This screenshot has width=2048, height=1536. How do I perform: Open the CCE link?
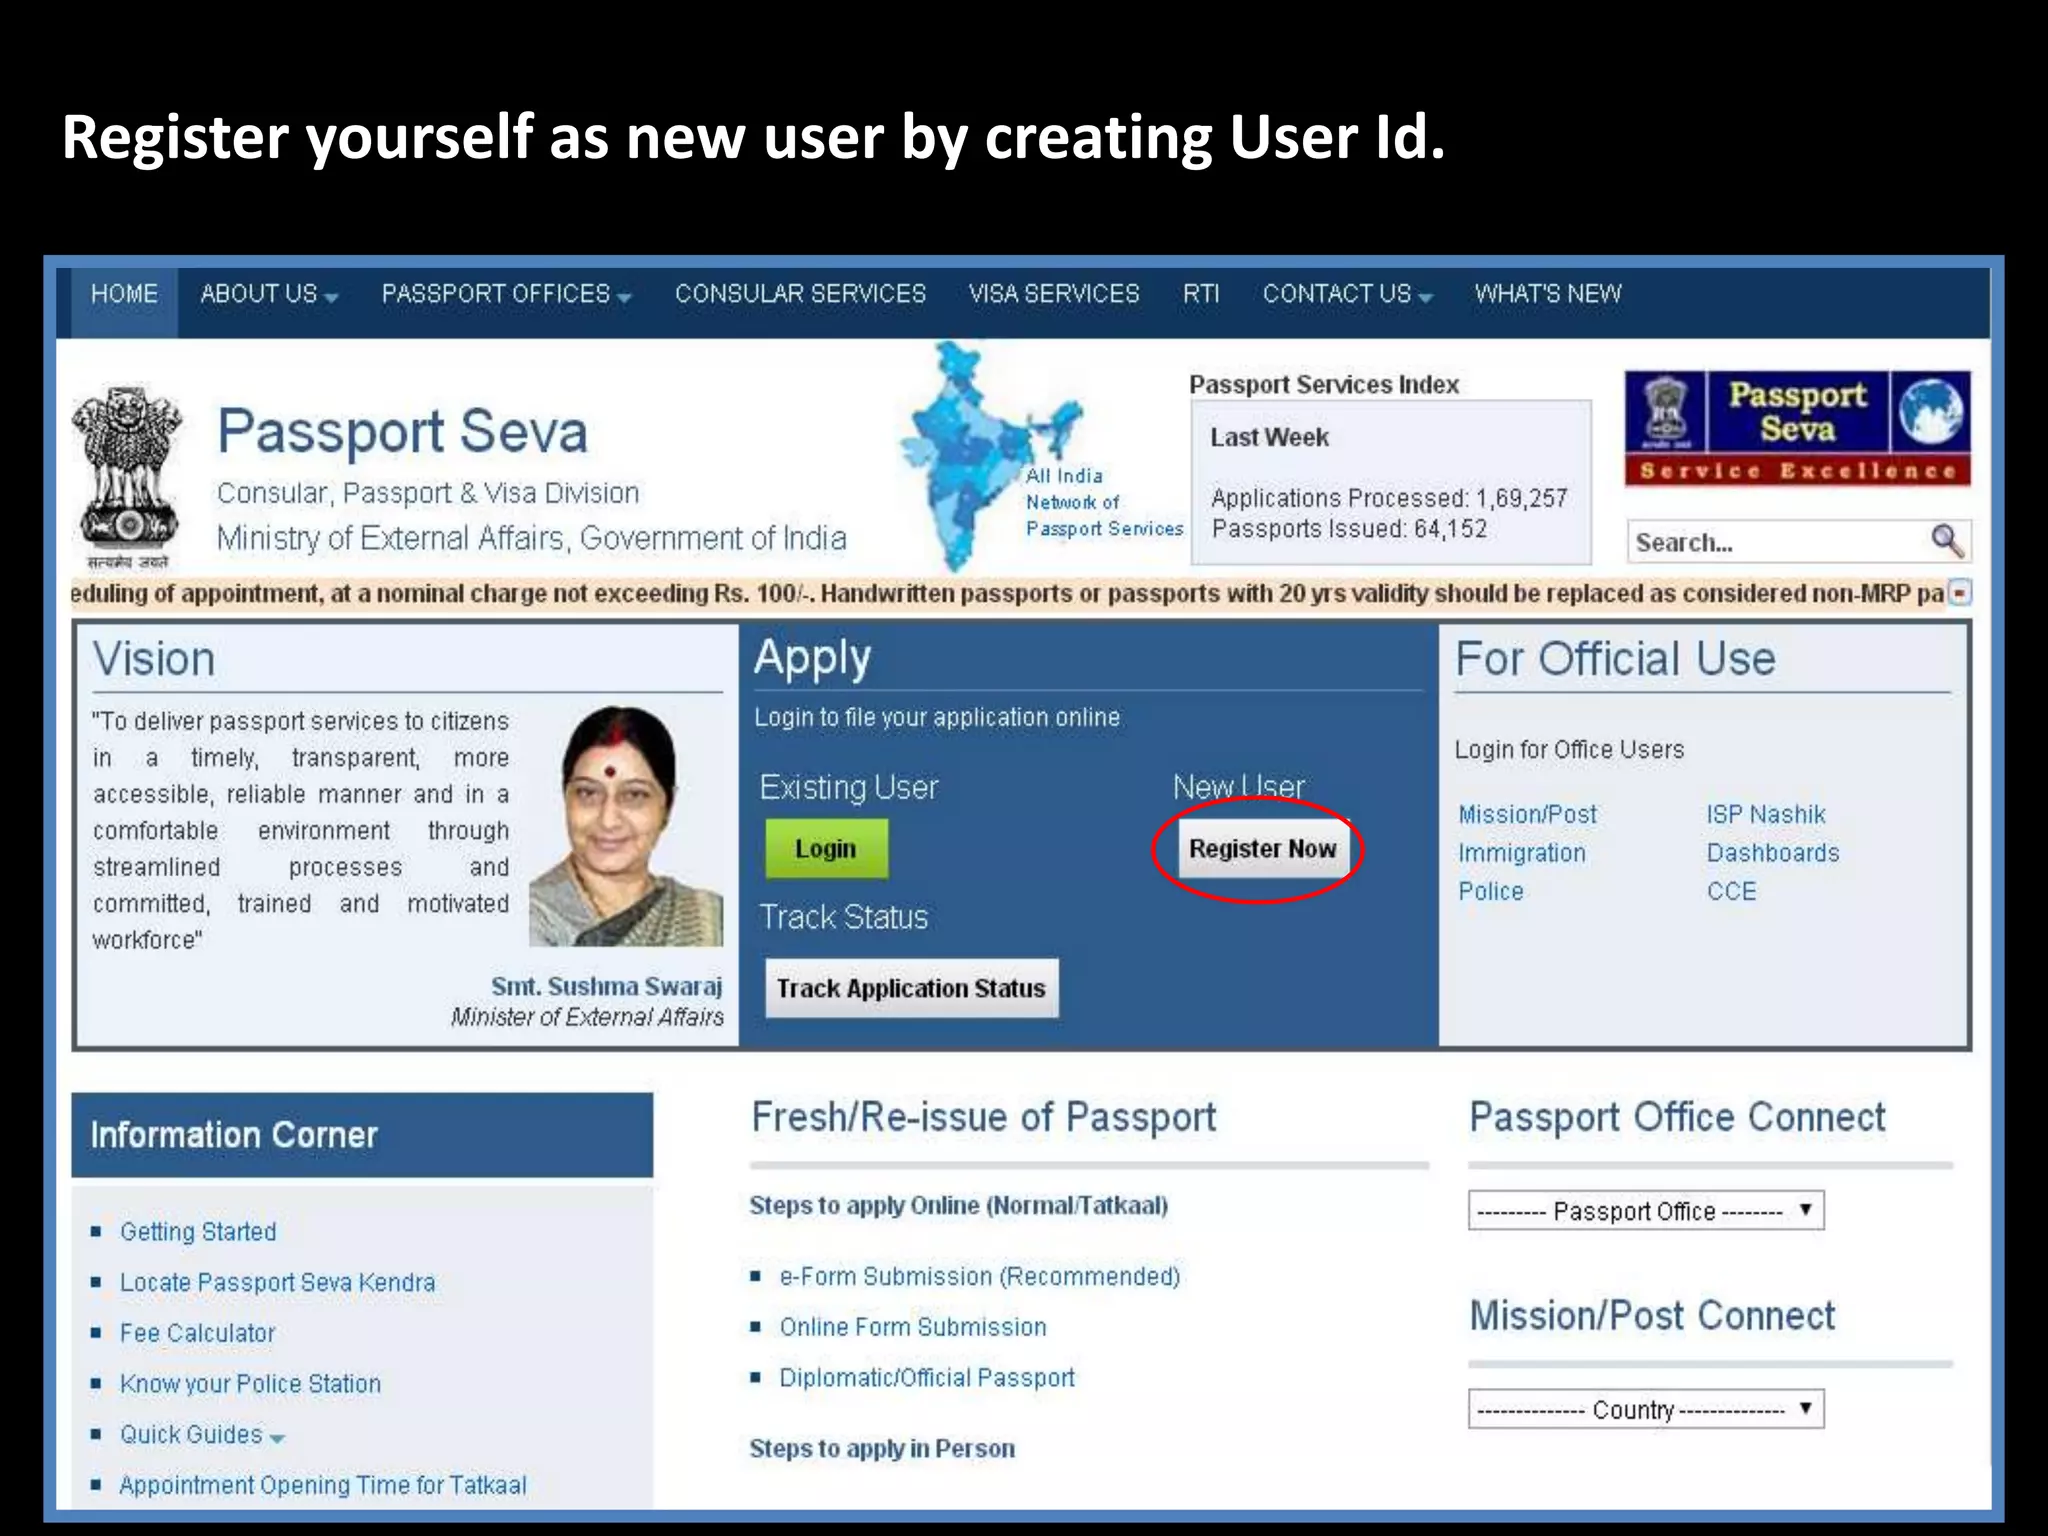(x=1731, y=891)
